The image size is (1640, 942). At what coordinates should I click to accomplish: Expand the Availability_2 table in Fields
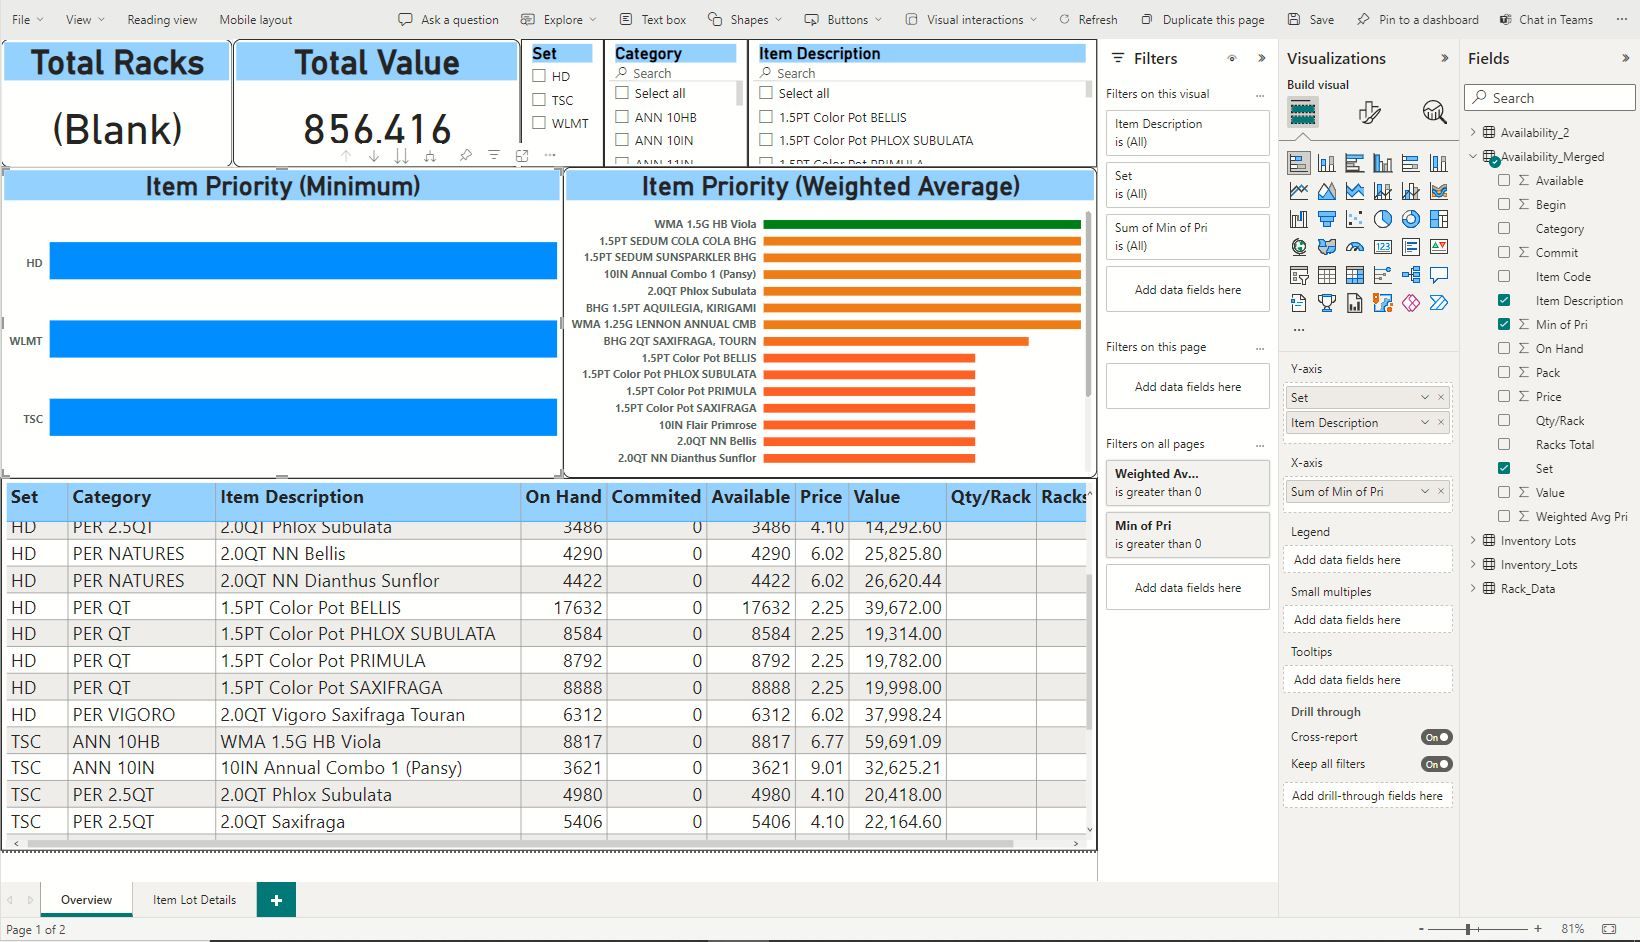pos(1474,132)
